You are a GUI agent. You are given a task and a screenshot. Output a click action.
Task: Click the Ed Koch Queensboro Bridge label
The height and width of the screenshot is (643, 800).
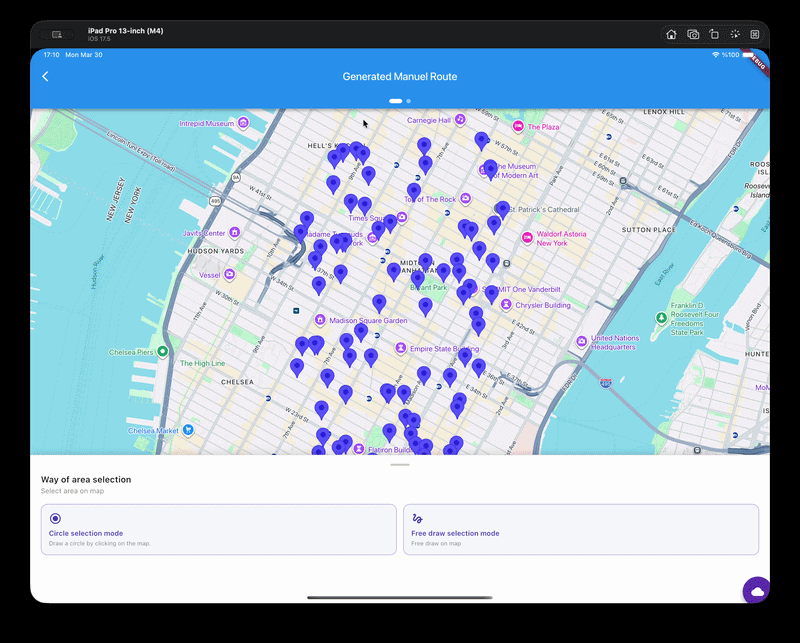pos(721,240)
